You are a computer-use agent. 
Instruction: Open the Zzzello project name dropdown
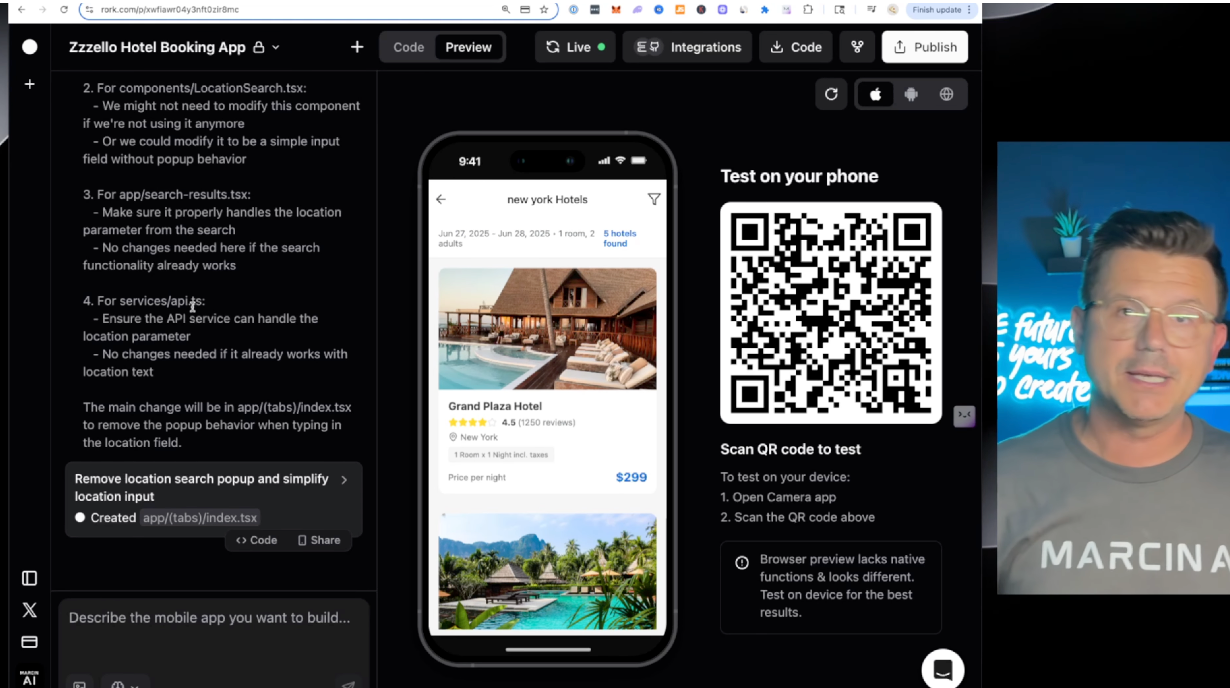point(275,46)
